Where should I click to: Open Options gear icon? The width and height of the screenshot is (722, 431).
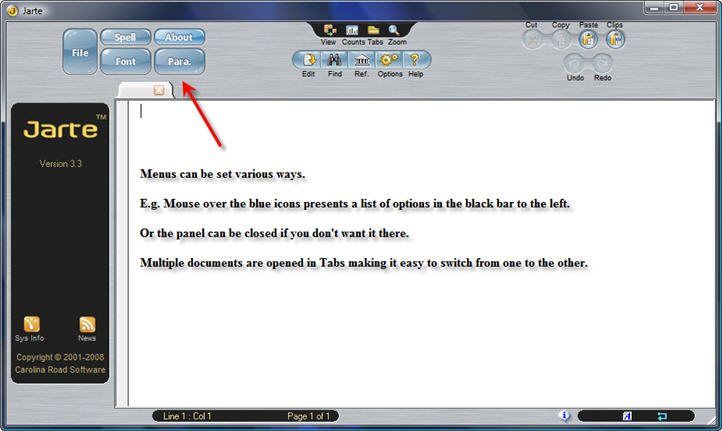[x=389, y=60]
